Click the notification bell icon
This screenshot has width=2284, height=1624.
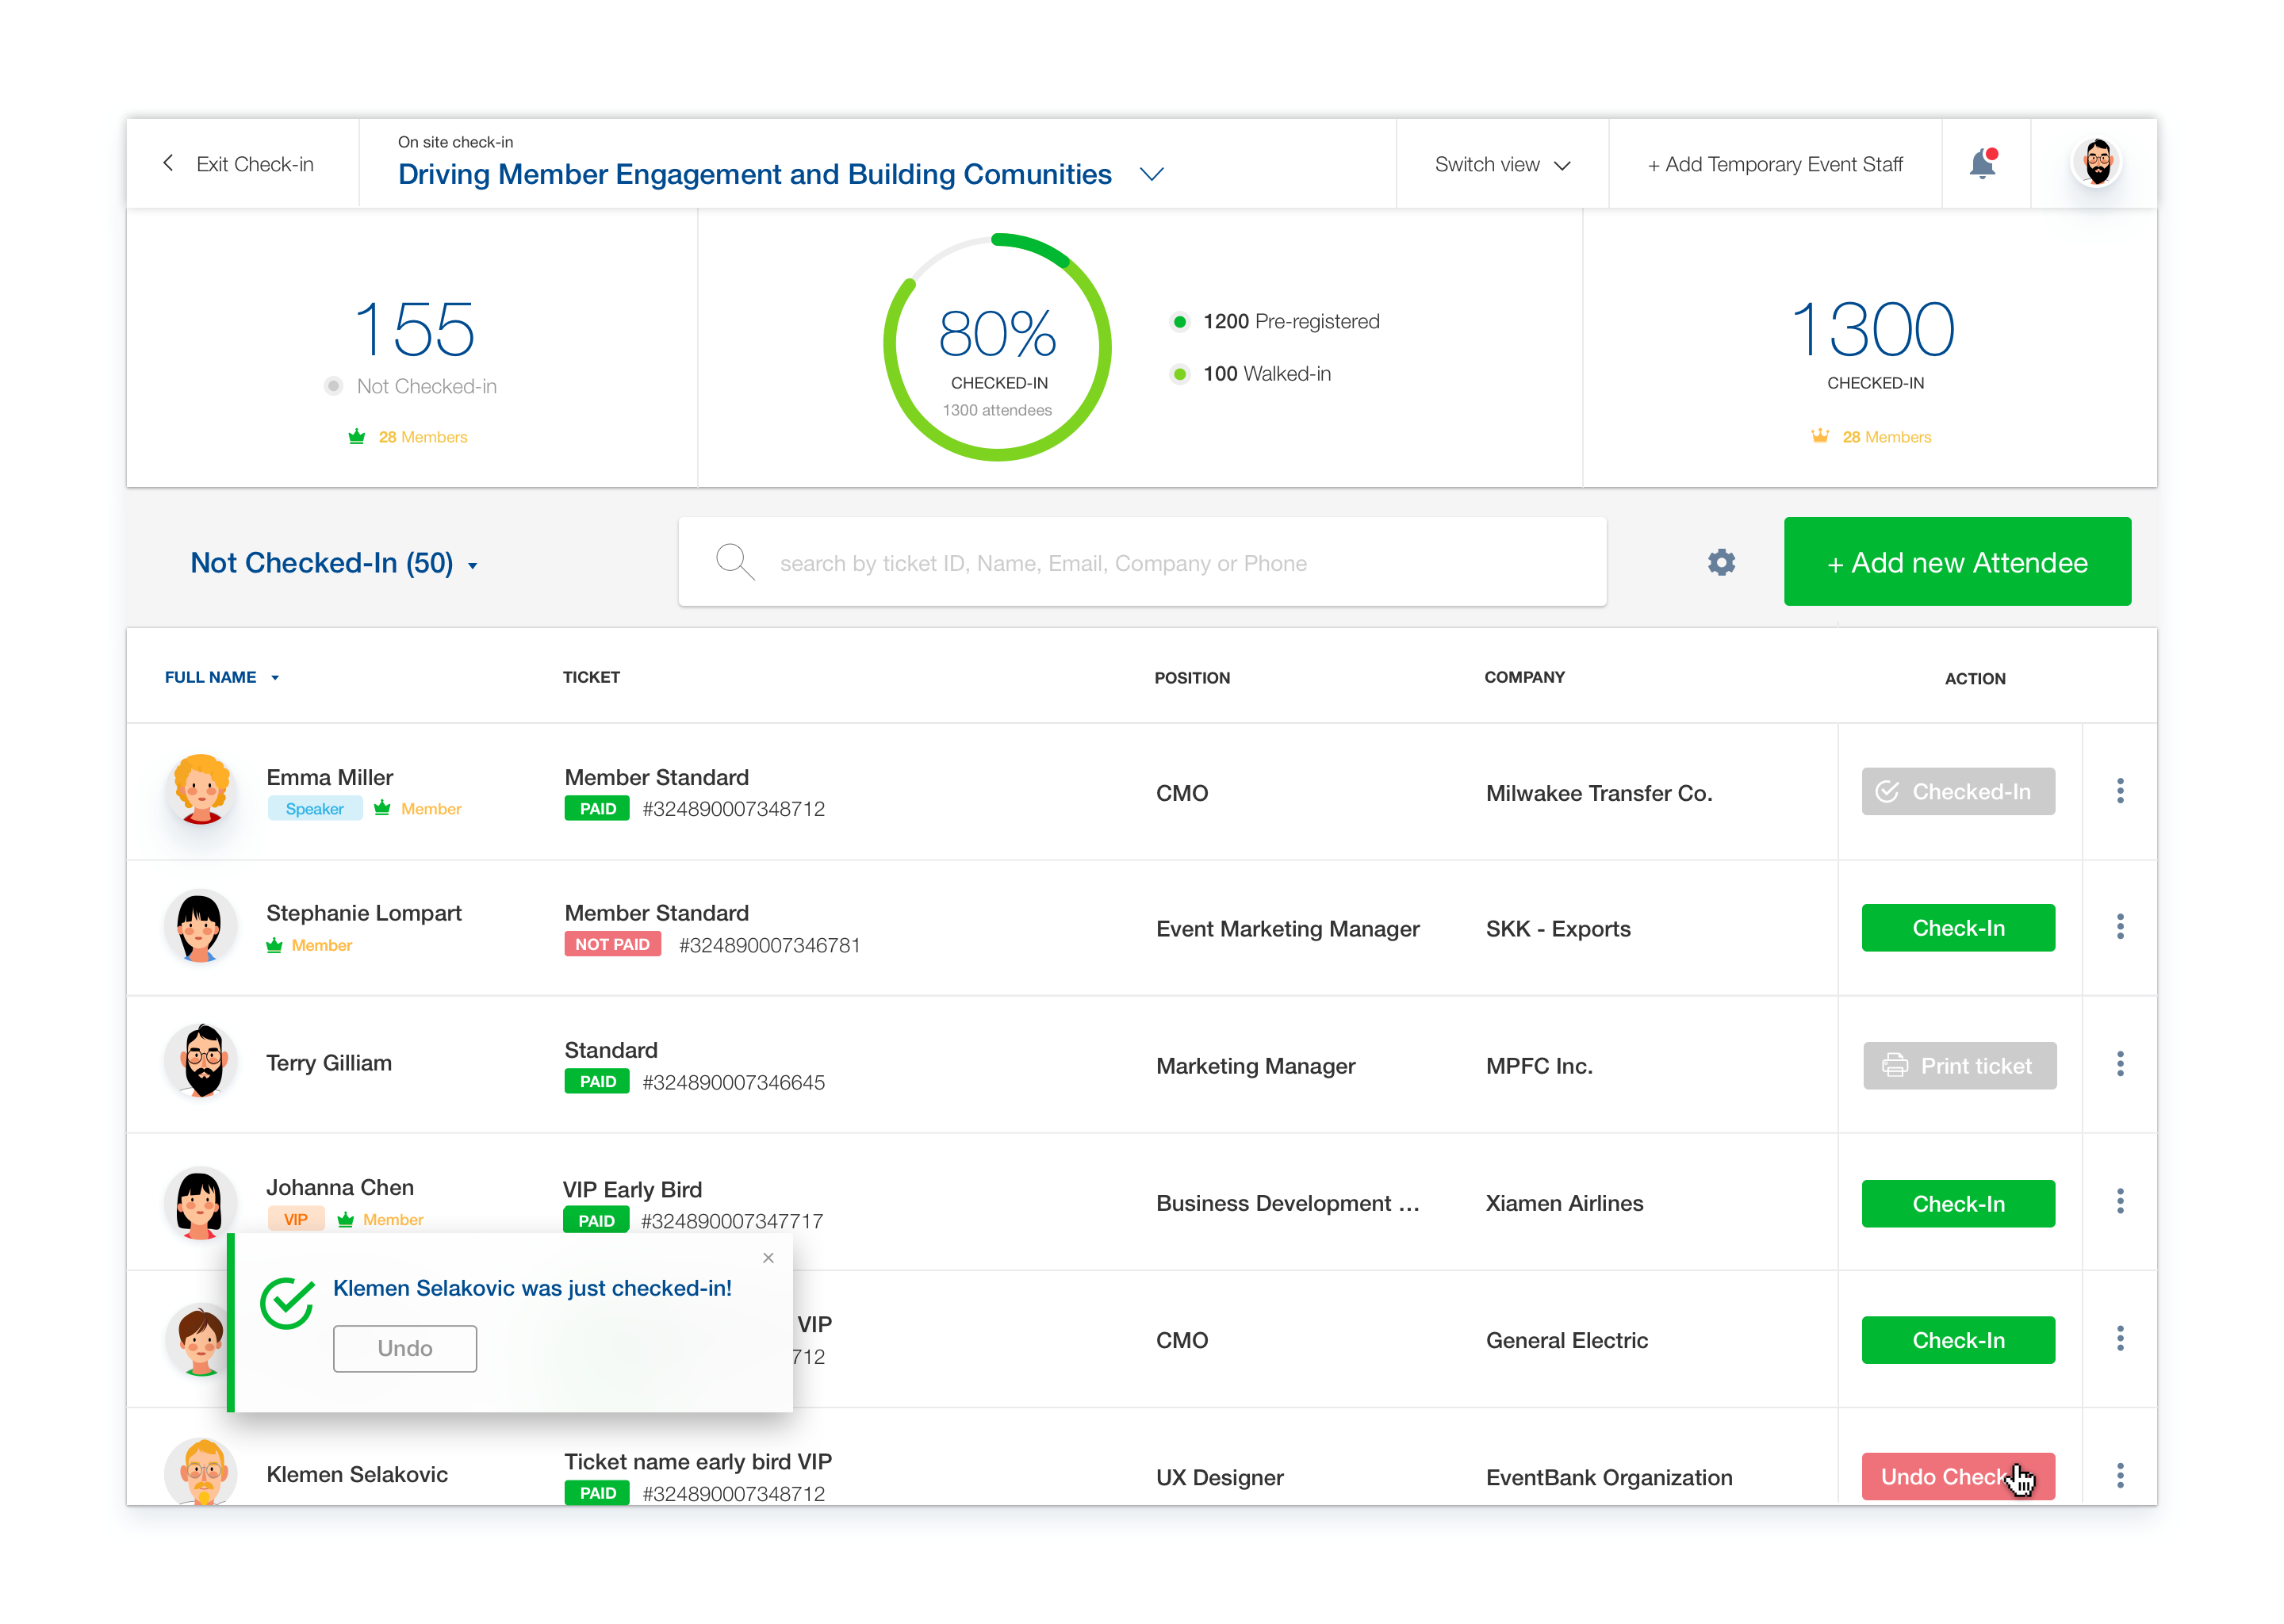[x=1982, y=163]
